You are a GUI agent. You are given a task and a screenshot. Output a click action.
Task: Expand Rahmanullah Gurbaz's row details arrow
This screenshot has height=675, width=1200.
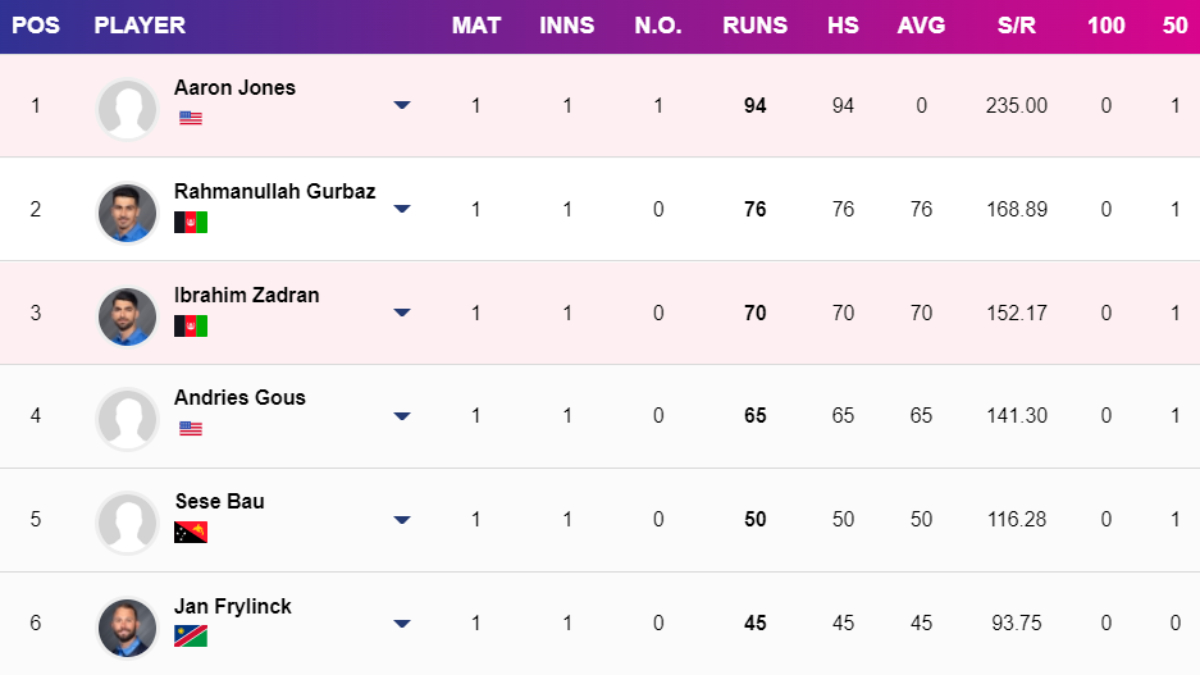tap(402, 209)
